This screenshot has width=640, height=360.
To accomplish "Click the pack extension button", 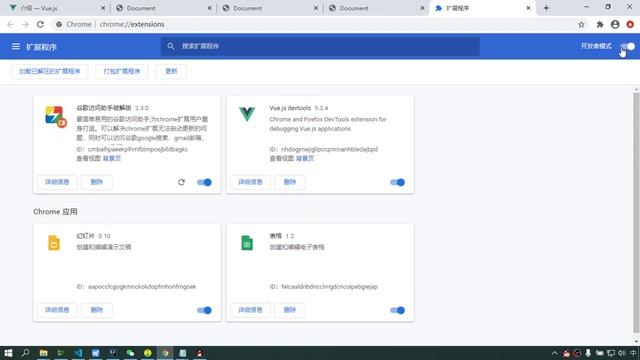I will pyautogui.click(x=122, y=71).
